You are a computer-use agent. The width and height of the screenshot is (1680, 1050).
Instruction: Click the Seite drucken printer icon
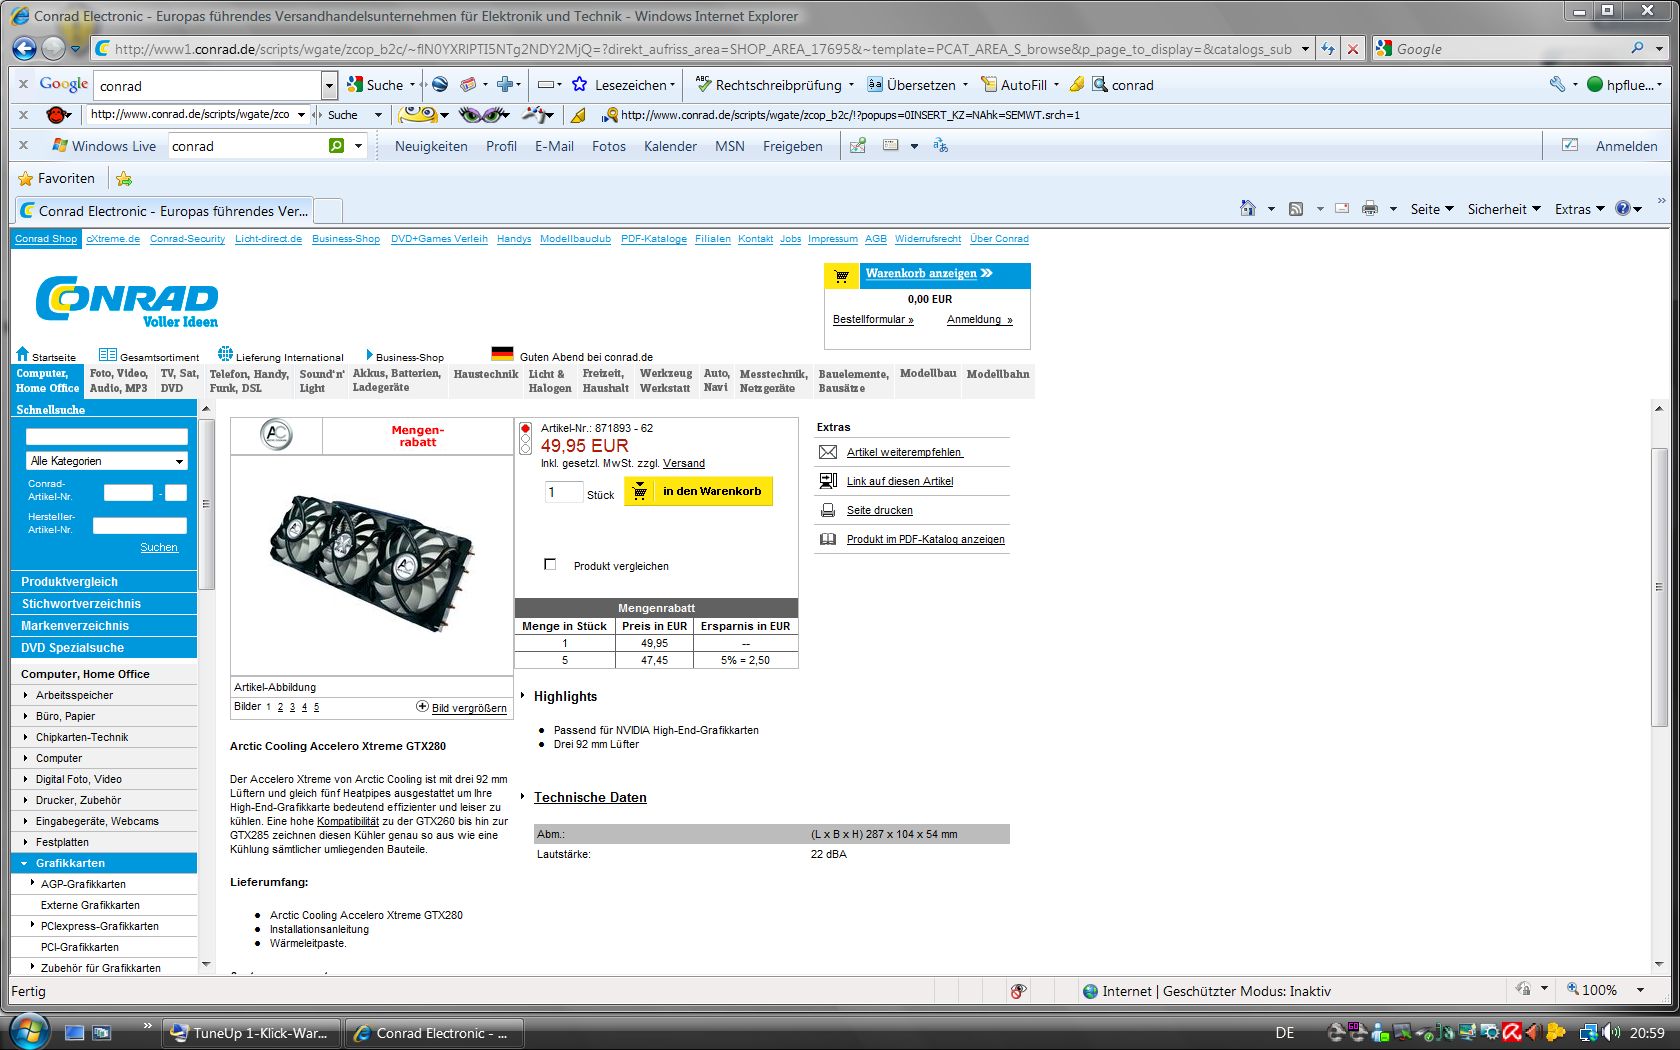click(x=828, y=510)
